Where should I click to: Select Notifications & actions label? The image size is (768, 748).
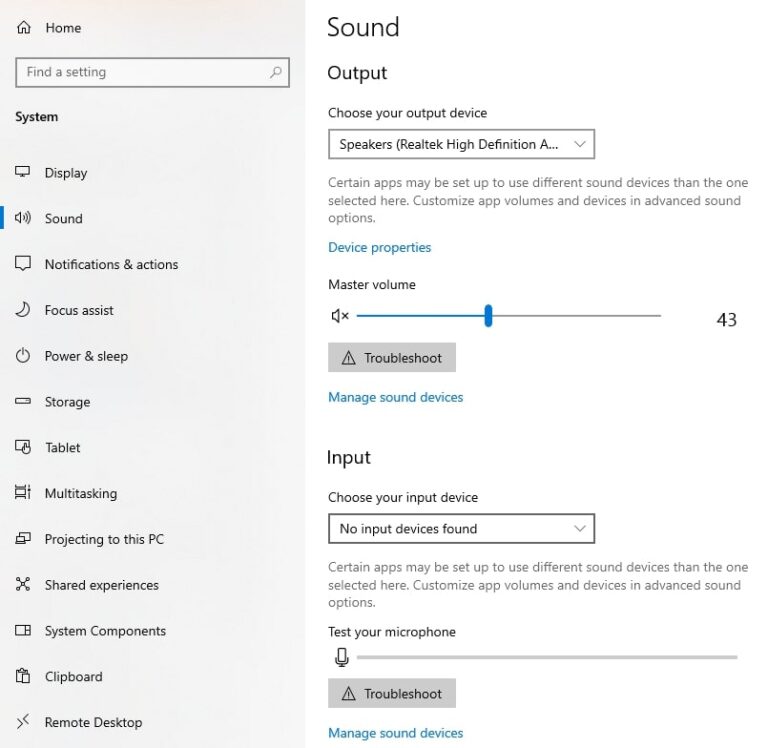click(x=112, y=265)
